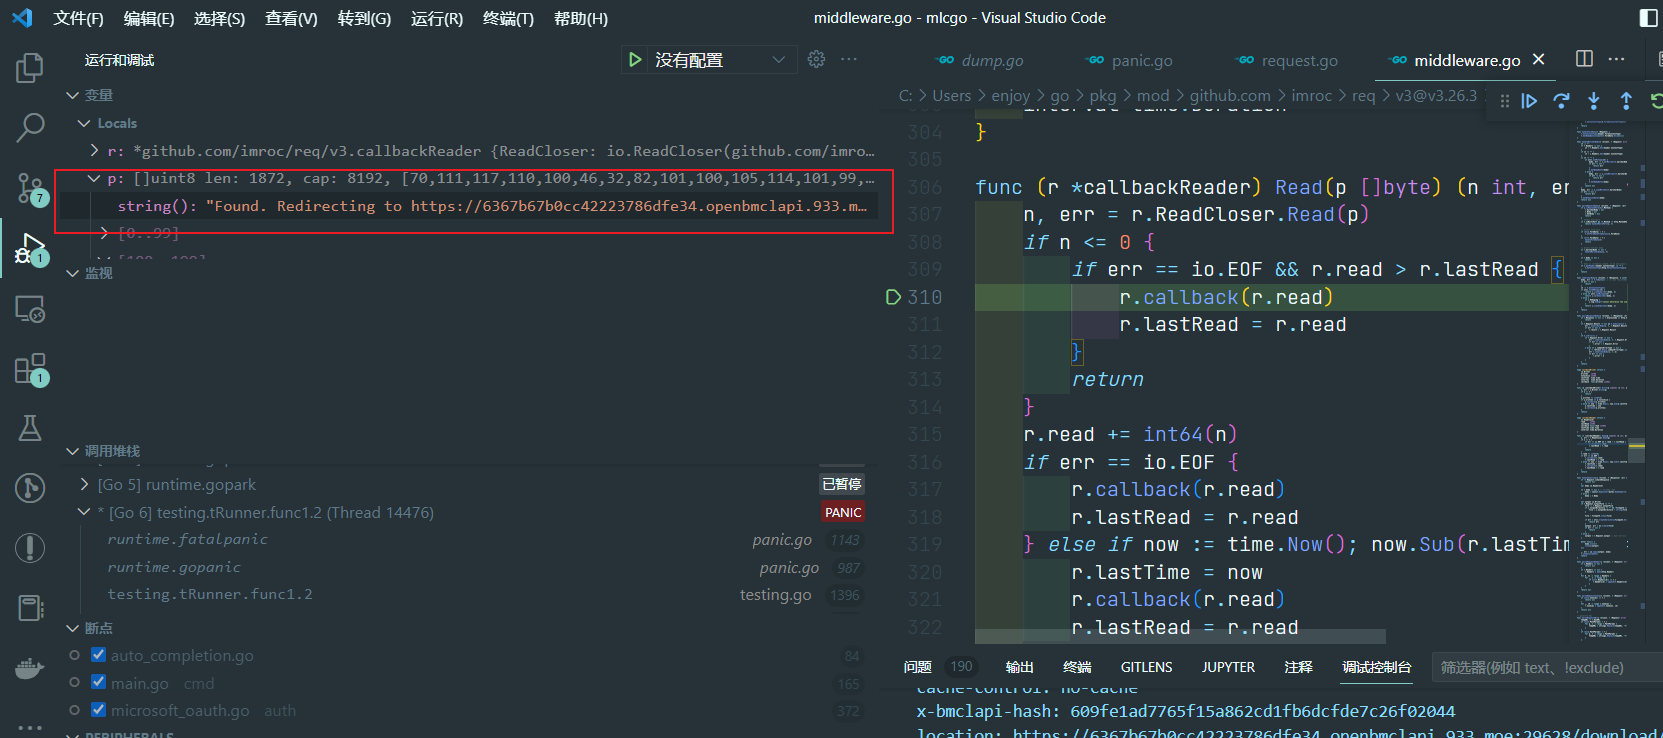Screen dimensions: 1663x738
Task: Click the debug console filter input
Action: click(1547, 667)
